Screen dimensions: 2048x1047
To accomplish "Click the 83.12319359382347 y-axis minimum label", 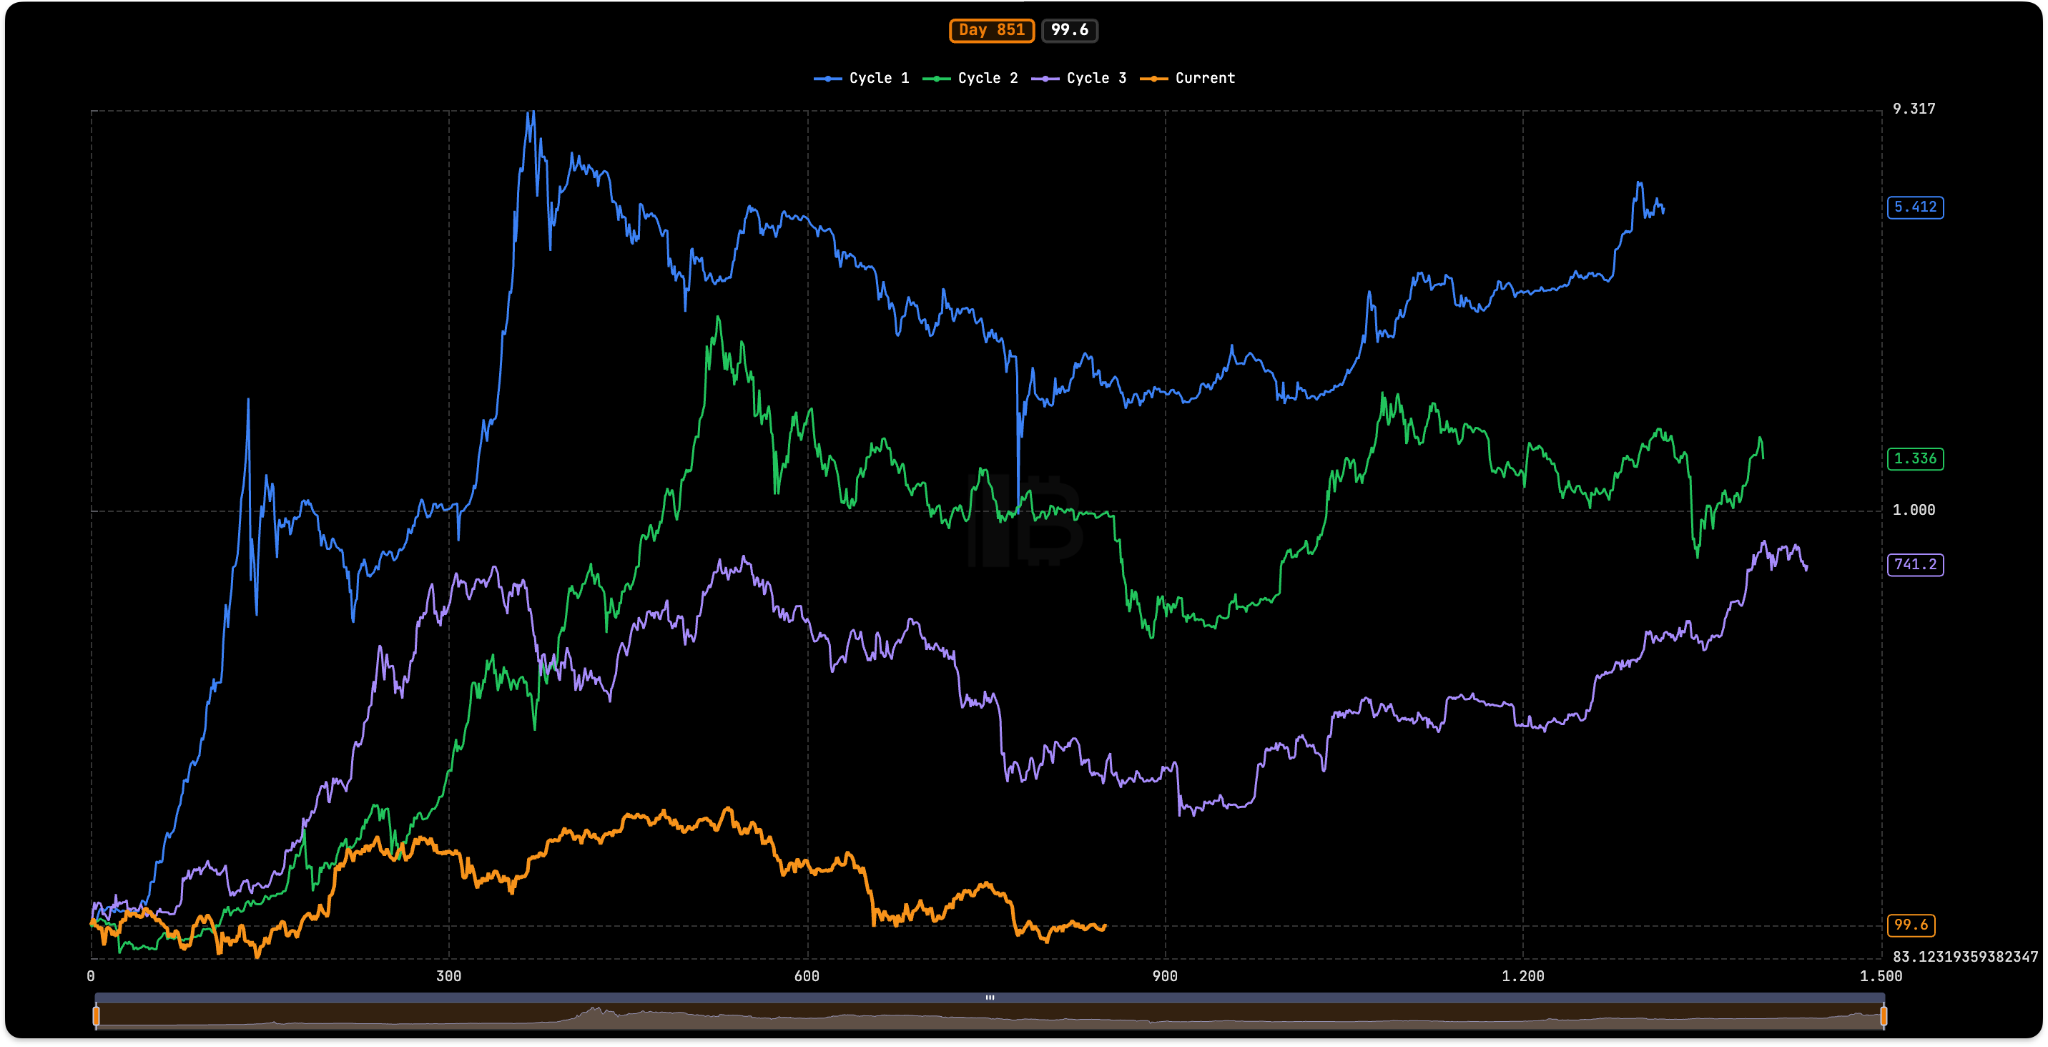I will pyautogui.click(x=1965, y=957).
